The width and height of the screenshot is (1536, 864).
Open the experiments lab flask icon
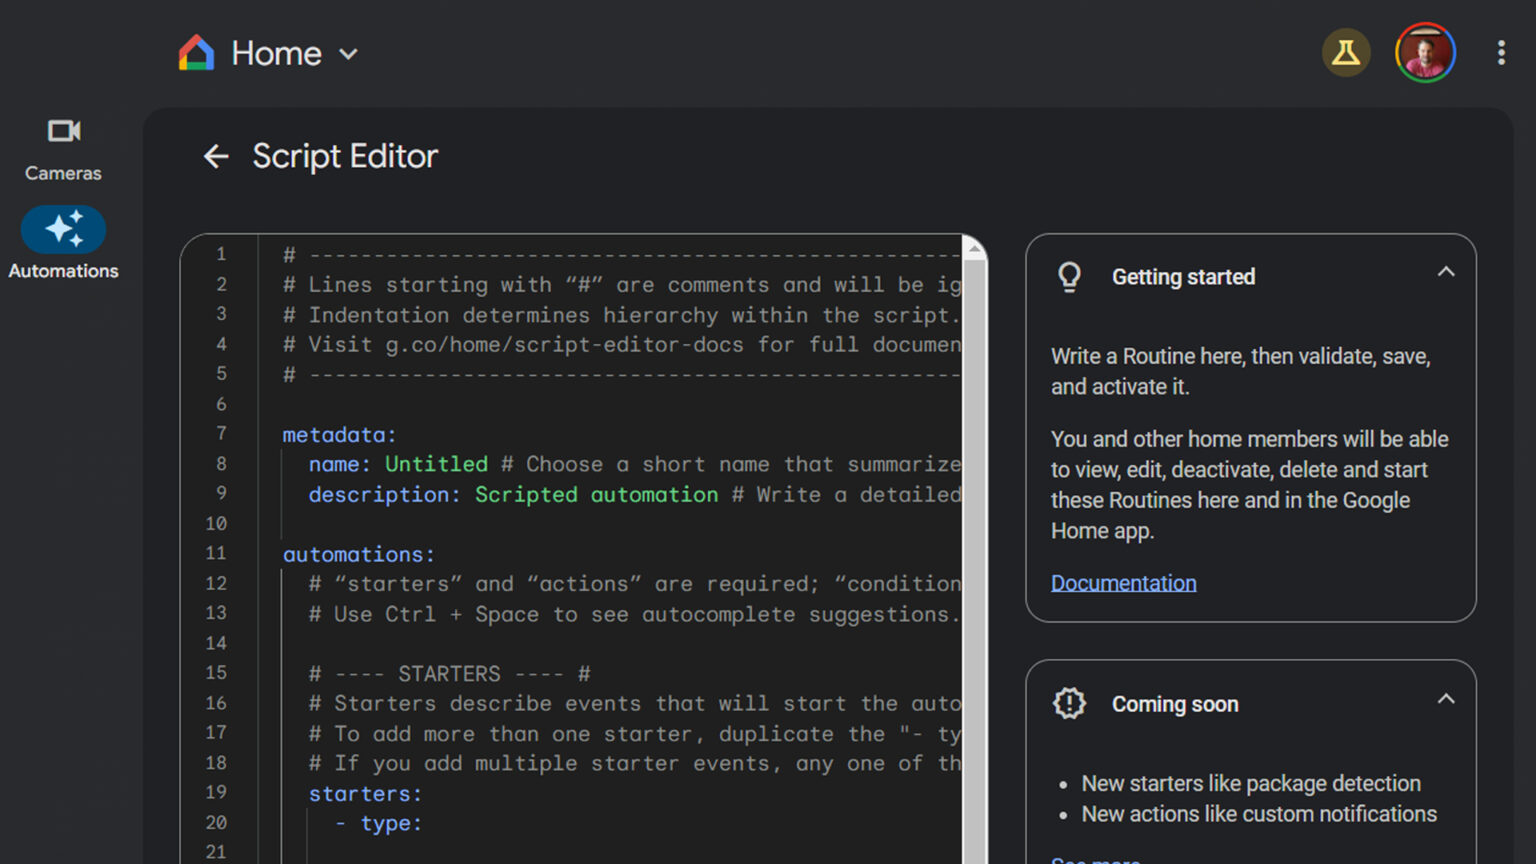1345,53
